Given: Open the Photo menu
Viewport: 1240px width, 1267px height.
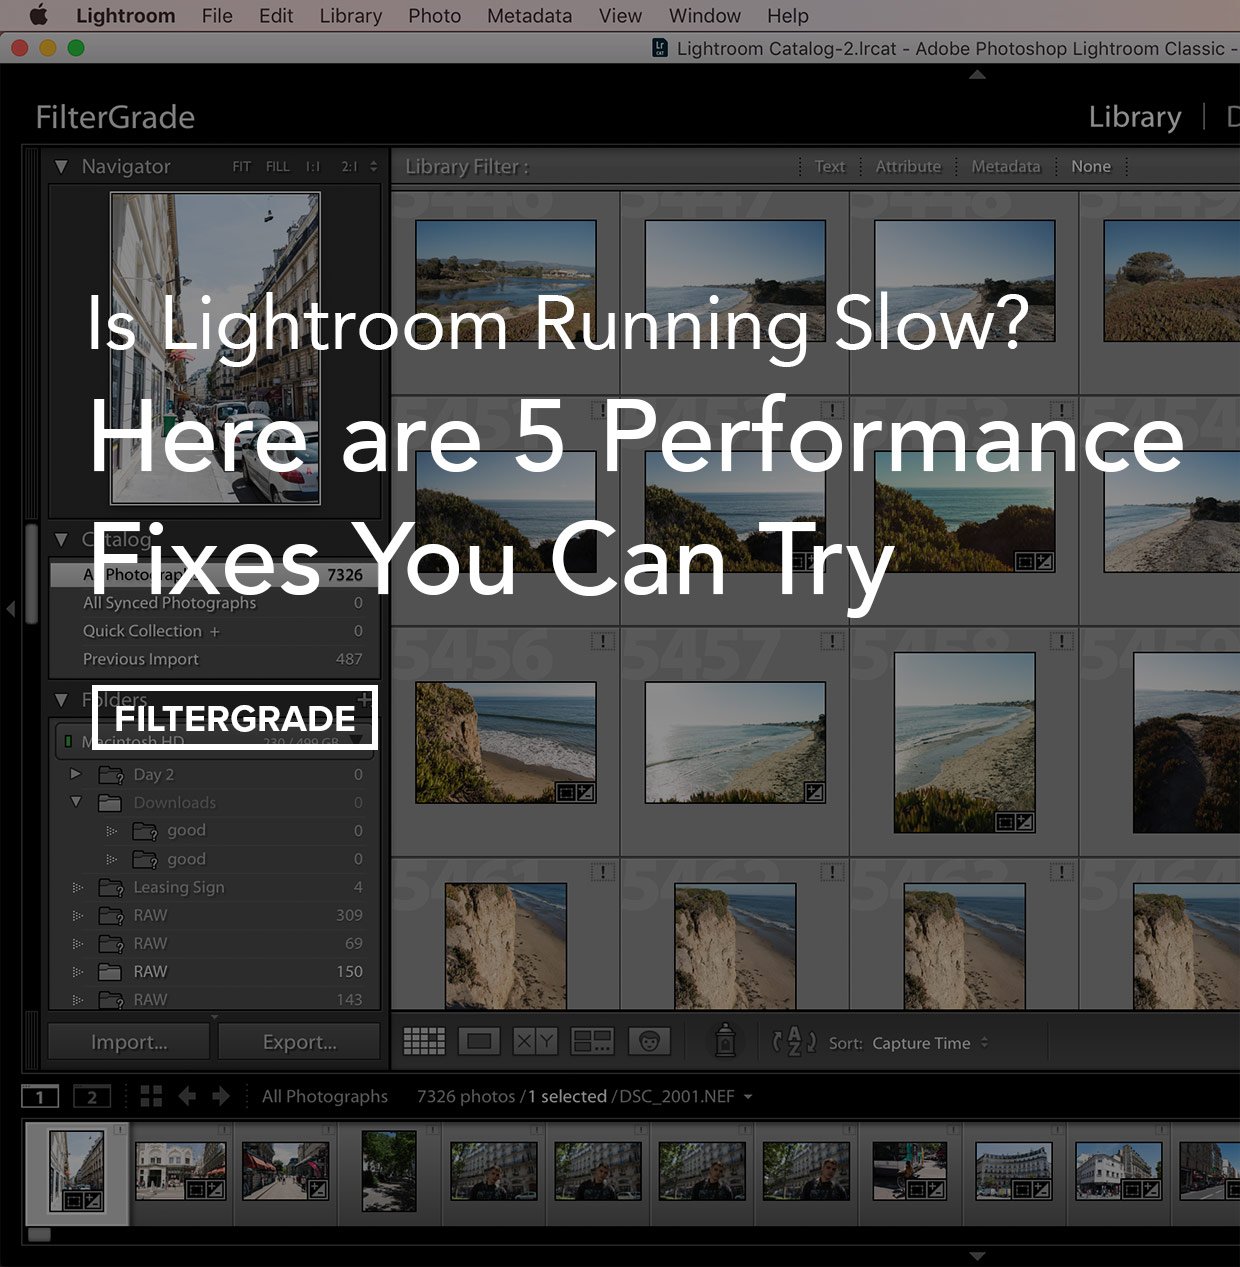Looking at the screenshot, I should pyautogui.click(x=435, y=16).
